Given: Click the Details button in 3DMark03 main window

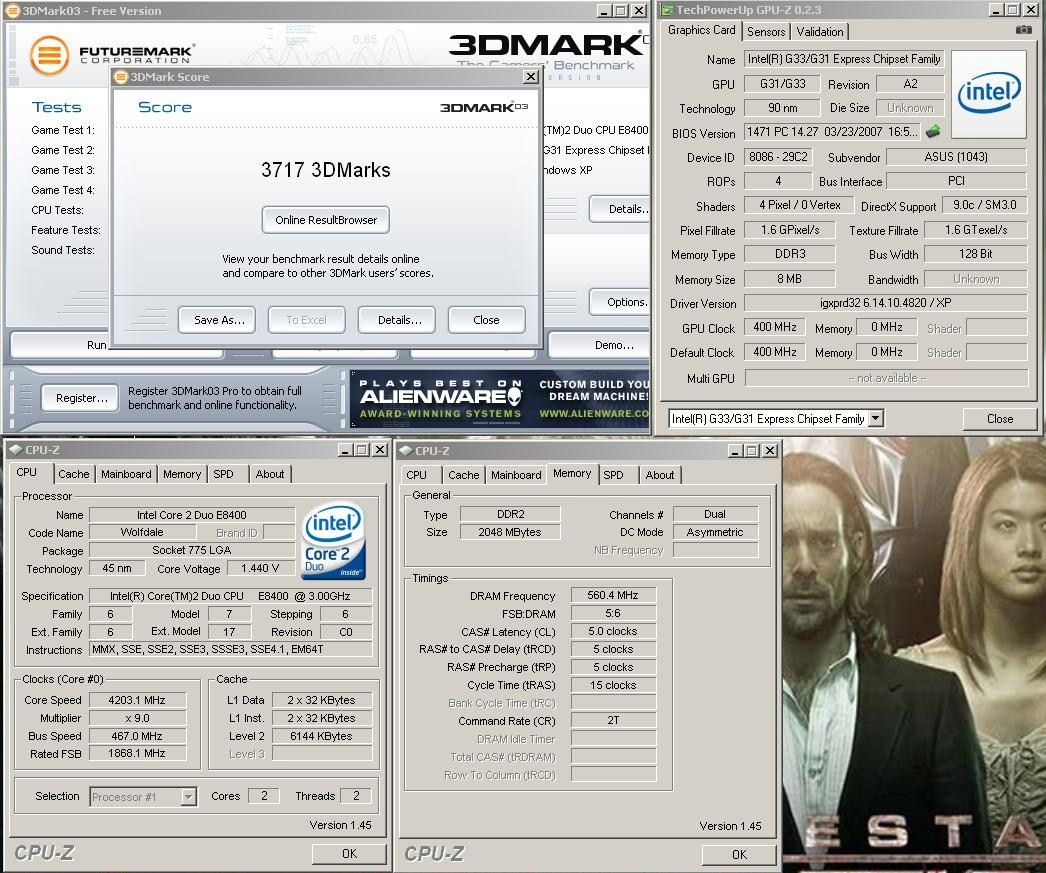Looking at the screenshot, I should tap(620, 209).
